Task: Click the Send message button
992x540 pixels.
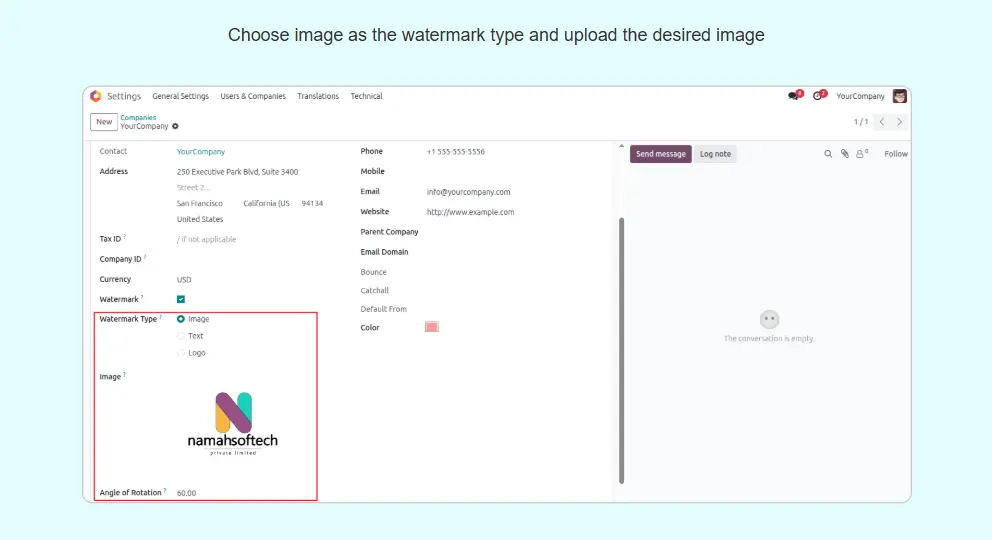Action: (660, 154)
